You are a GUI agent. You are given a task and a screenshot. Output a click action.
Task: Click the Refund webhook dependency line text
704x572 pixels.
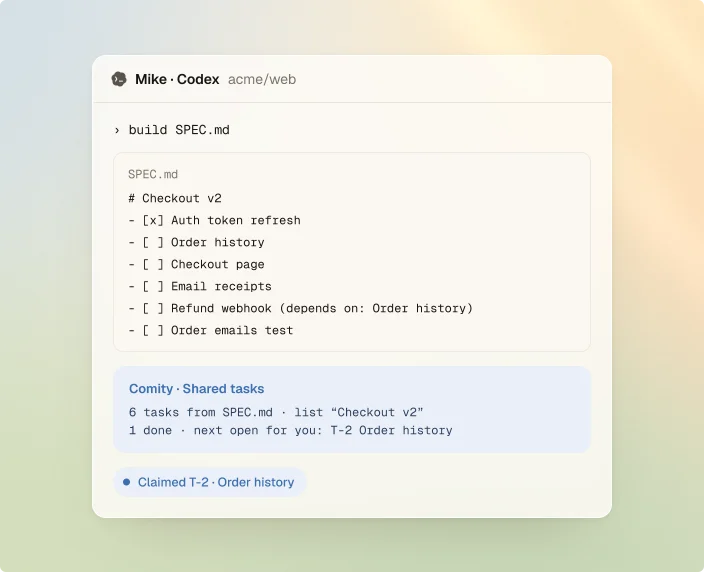pos(322,308)
